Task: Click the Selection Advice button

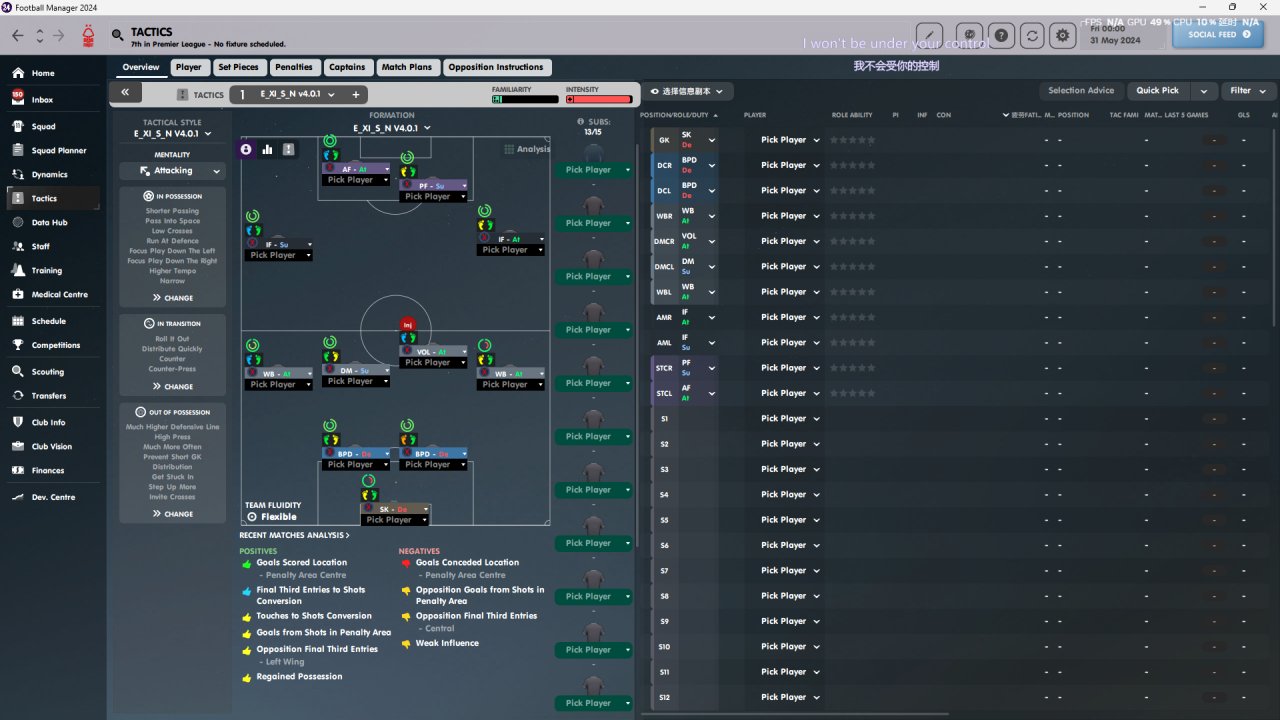Action: tap(1081, 91)
